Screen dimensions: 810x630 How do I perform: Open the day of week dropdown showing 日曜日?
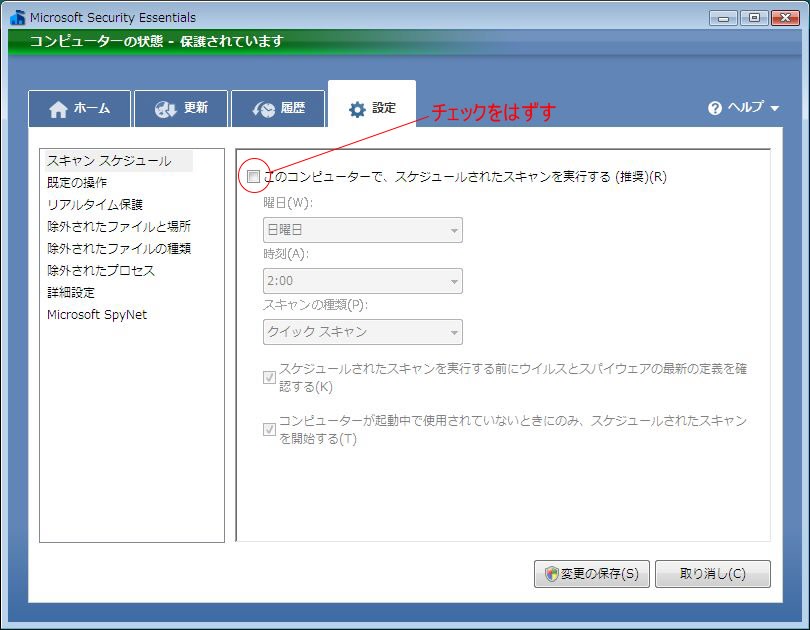362,230
